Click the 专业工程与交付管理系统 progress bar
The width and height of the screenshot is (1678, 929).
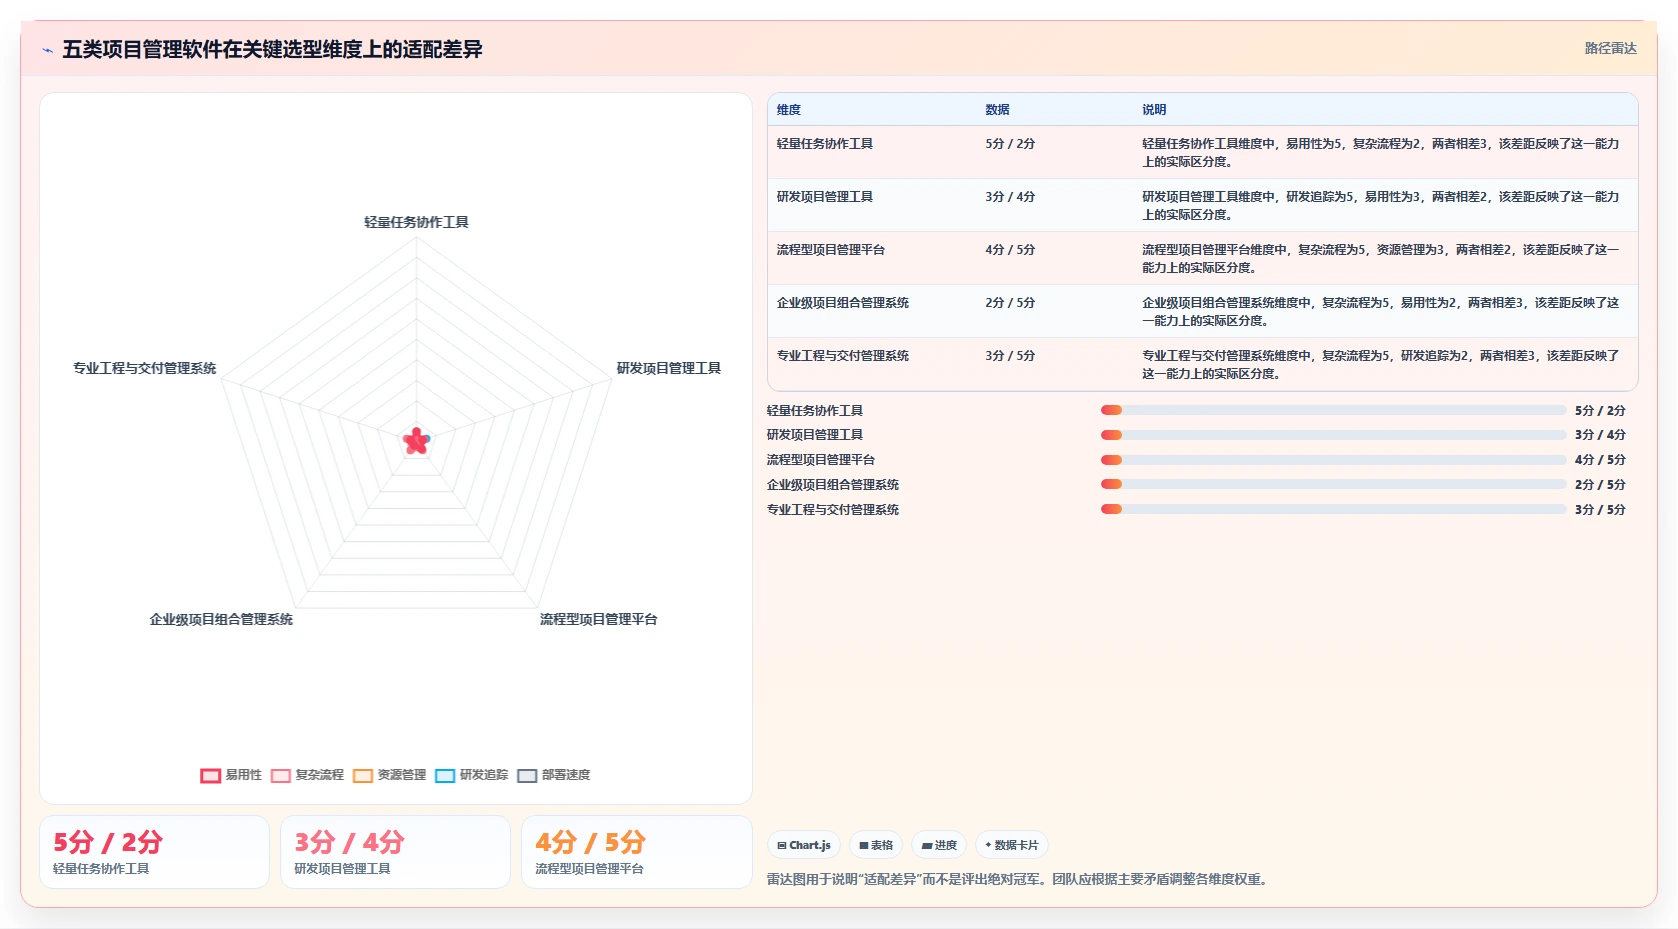click(1333, 509)
